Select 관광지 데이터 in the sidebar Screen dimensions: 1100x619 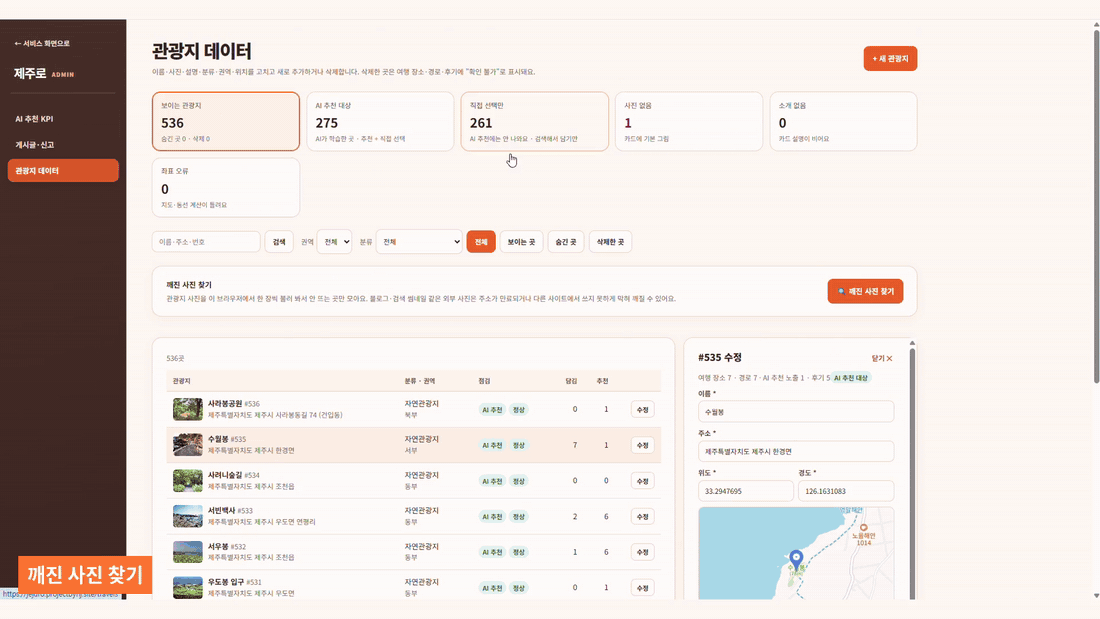(x=63, y=171)
